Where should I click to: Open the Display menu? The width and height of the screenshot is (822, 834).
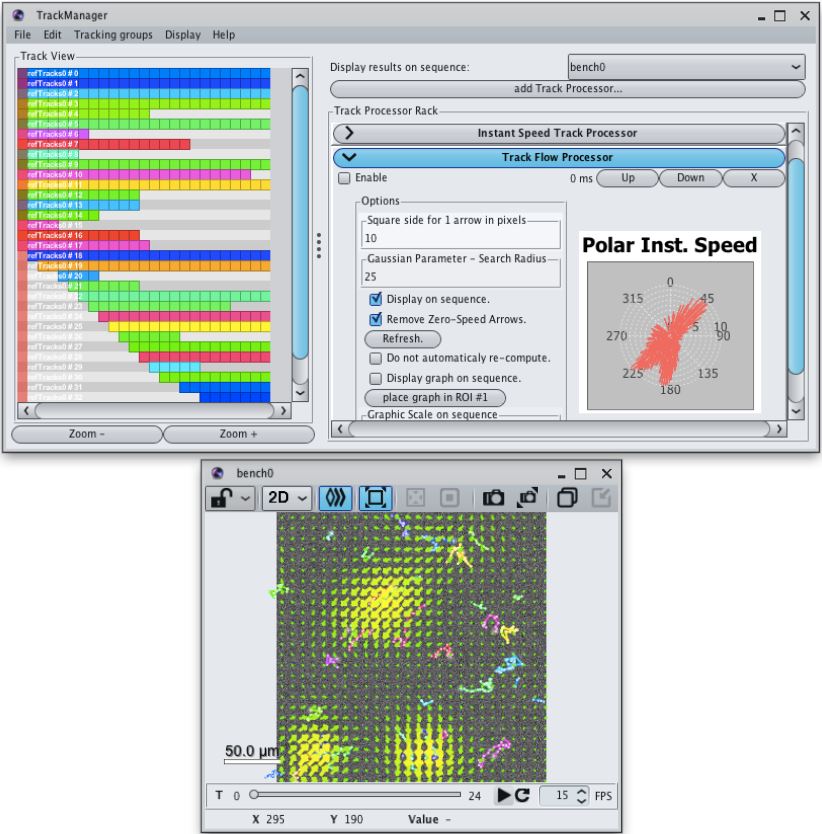182,35
